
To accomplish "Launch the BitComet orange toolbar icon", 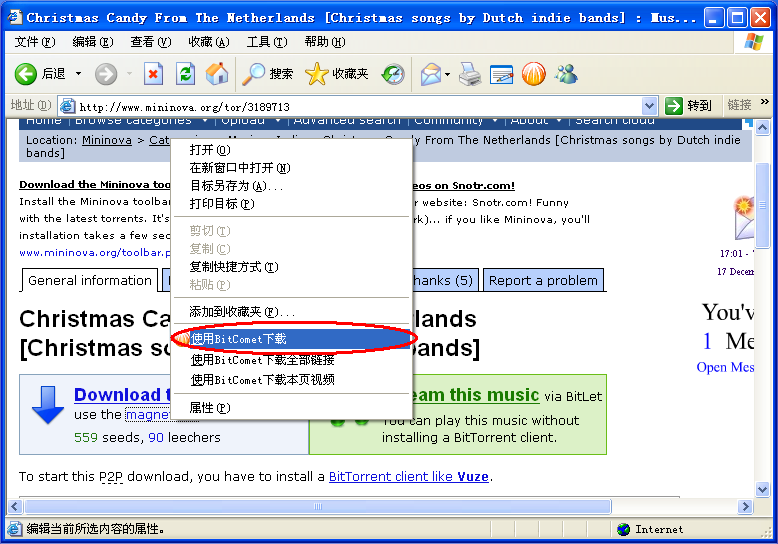I will coord(533,74).
